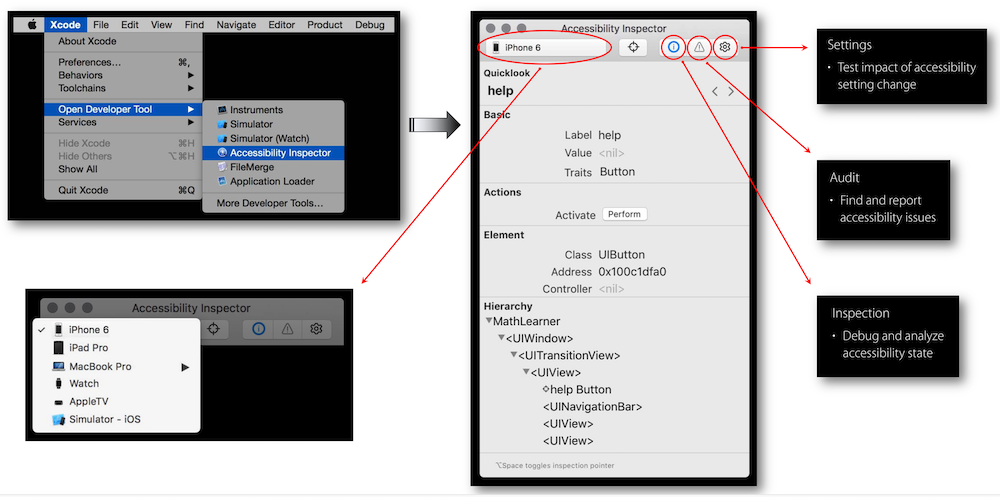
Task: Expand MacBook Pro submenu arrow
Action: click(x=185, y=367)
